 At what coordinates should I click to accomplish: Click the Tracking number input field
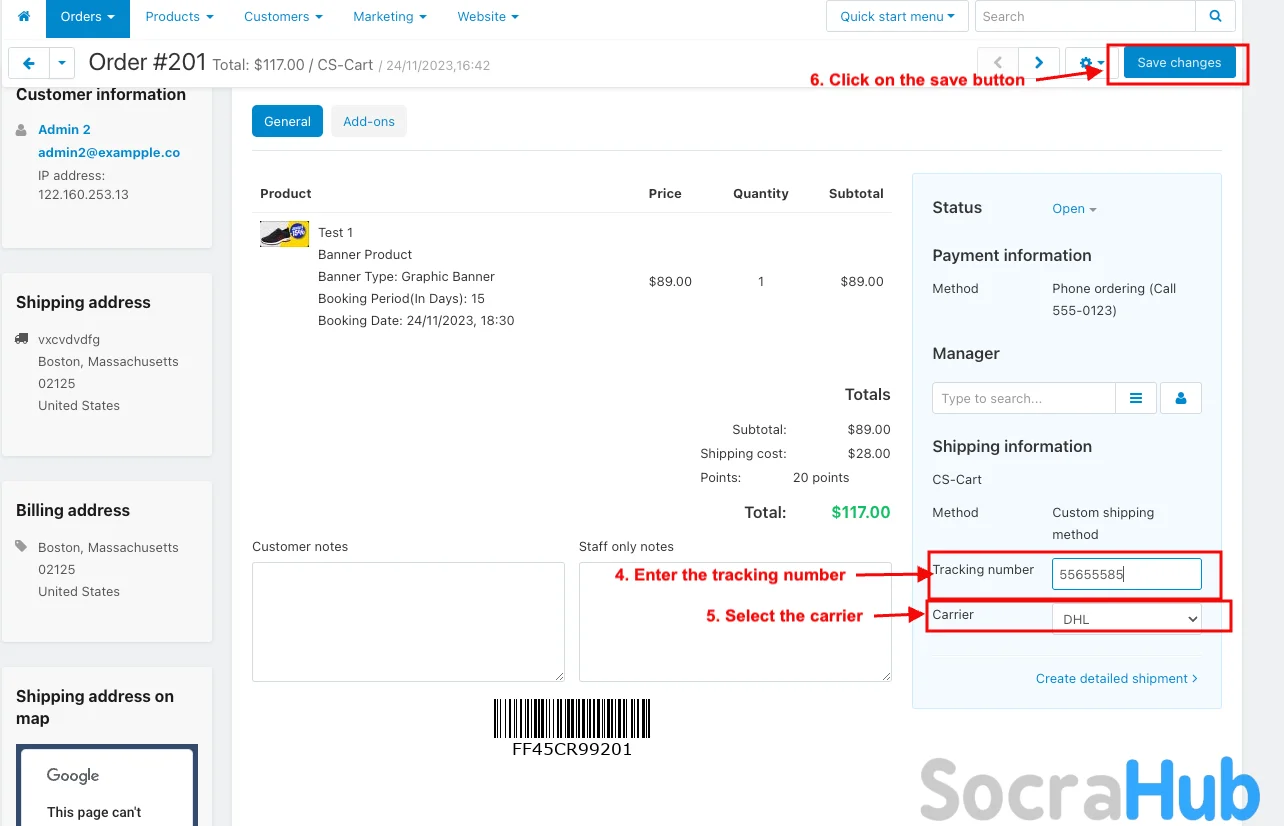tap(1126, 574)
